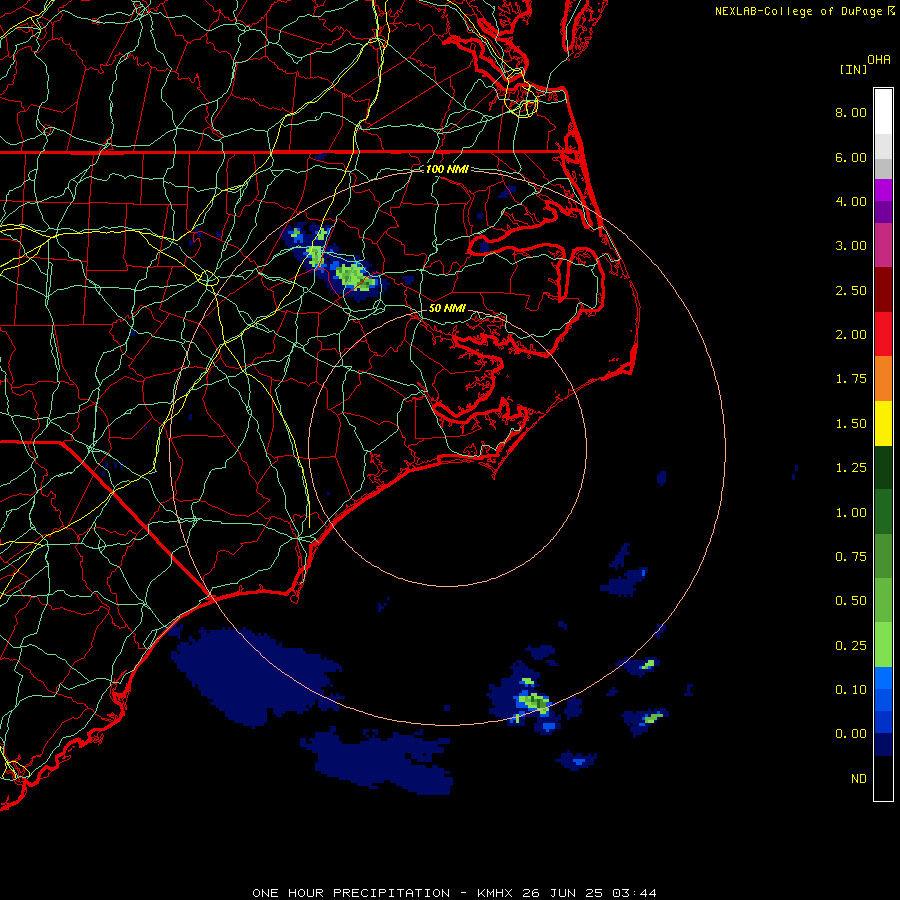
Task: Click the 0.50 legend value
Action: tap(851, 601)
